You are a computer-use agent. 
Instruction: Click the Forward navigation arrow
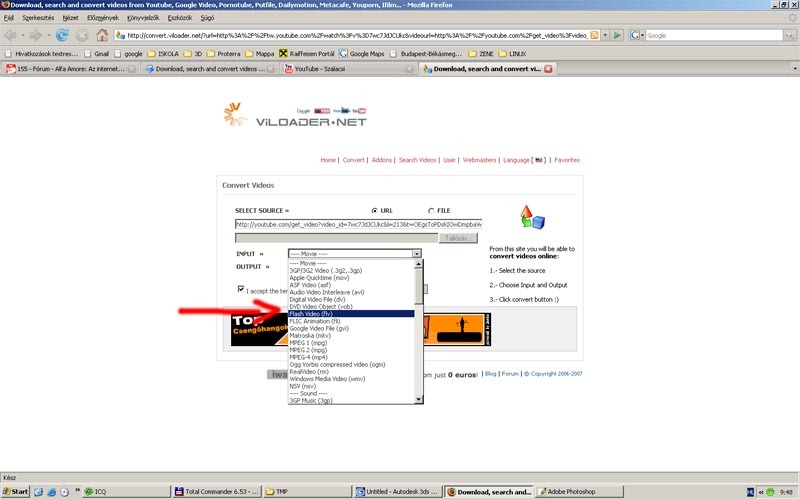click(x=35, y=35)
